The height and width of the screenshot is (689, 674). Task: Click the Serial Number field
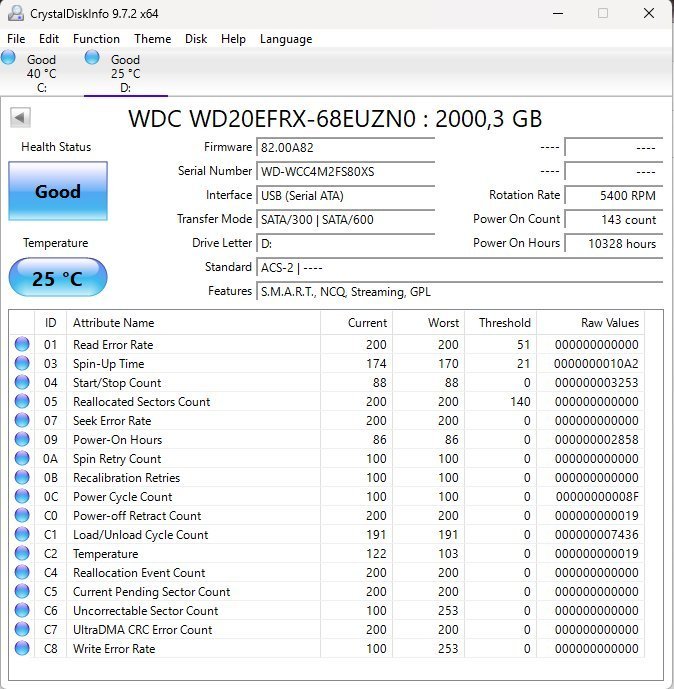tap(345, 171)
